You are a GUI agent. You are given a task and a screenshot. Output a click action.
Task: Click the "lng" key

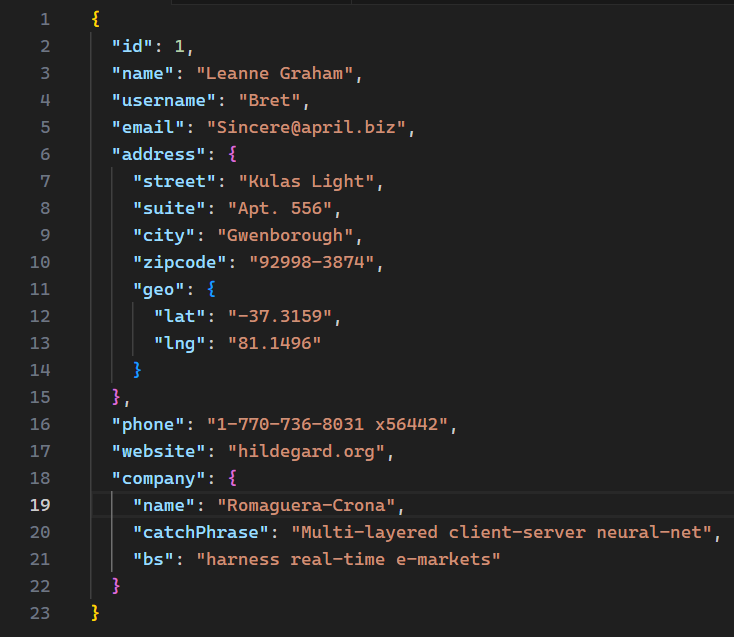click(x=180, y=344)
